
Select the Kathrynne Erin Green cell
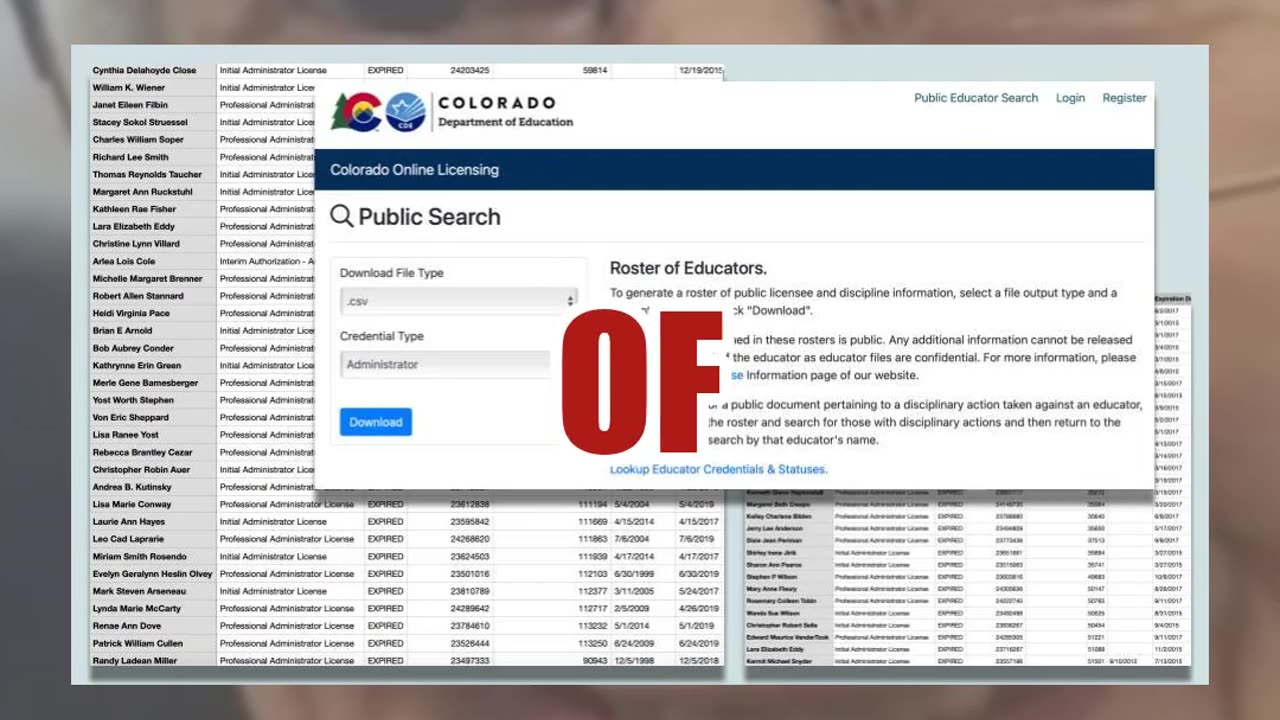[x=154, y=365]
